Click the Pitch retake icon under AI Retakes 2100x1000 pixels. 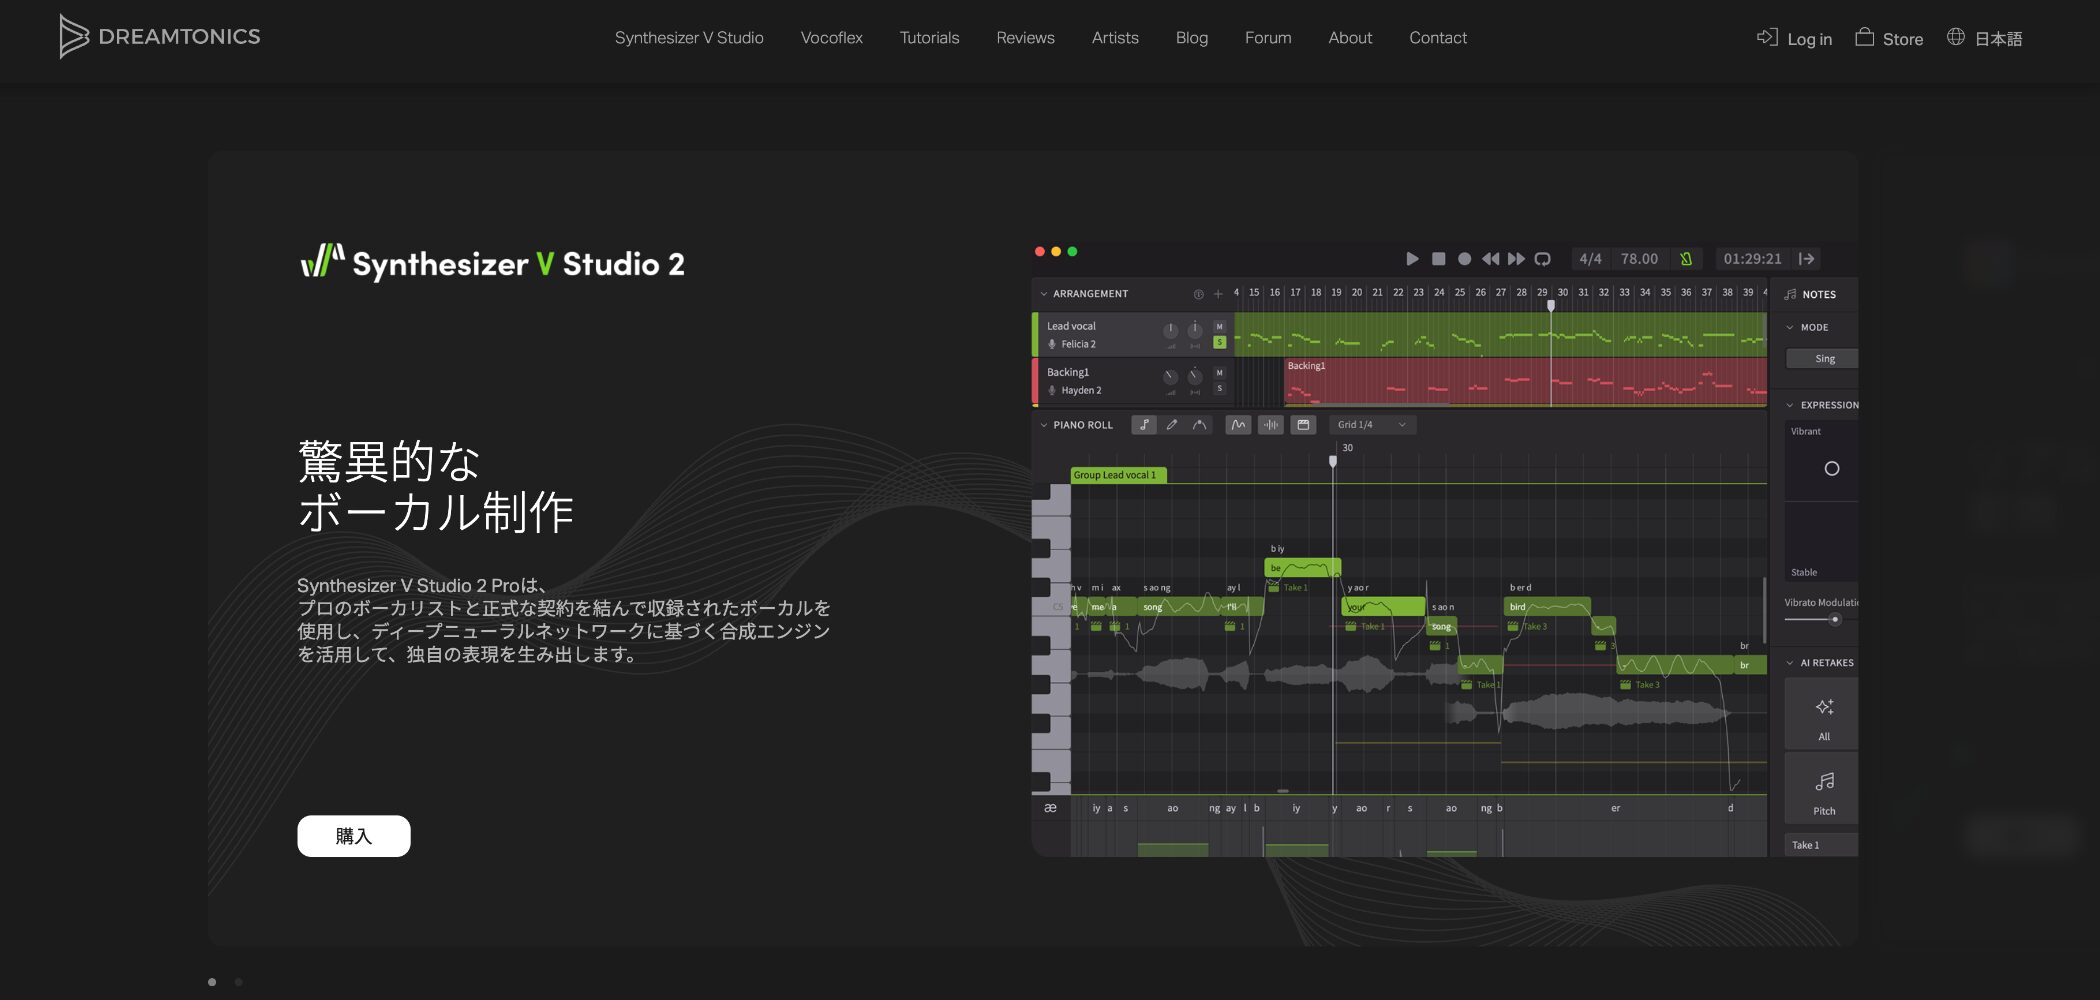tap(1822, 782)
